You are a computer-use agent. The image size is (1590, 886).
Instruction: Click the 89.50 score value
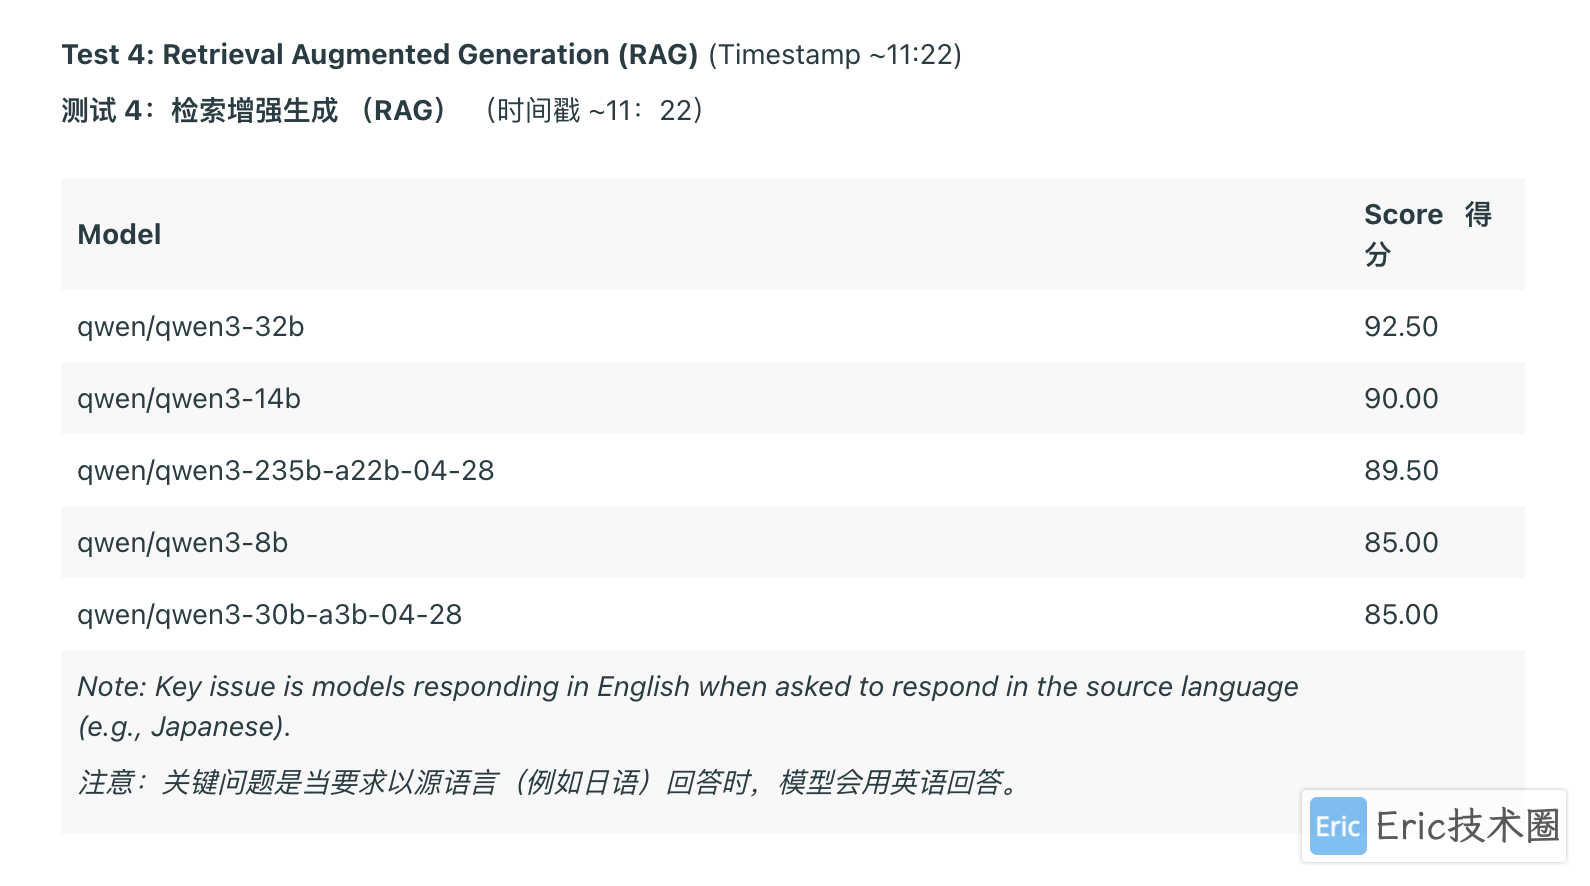coord(1401,470)
